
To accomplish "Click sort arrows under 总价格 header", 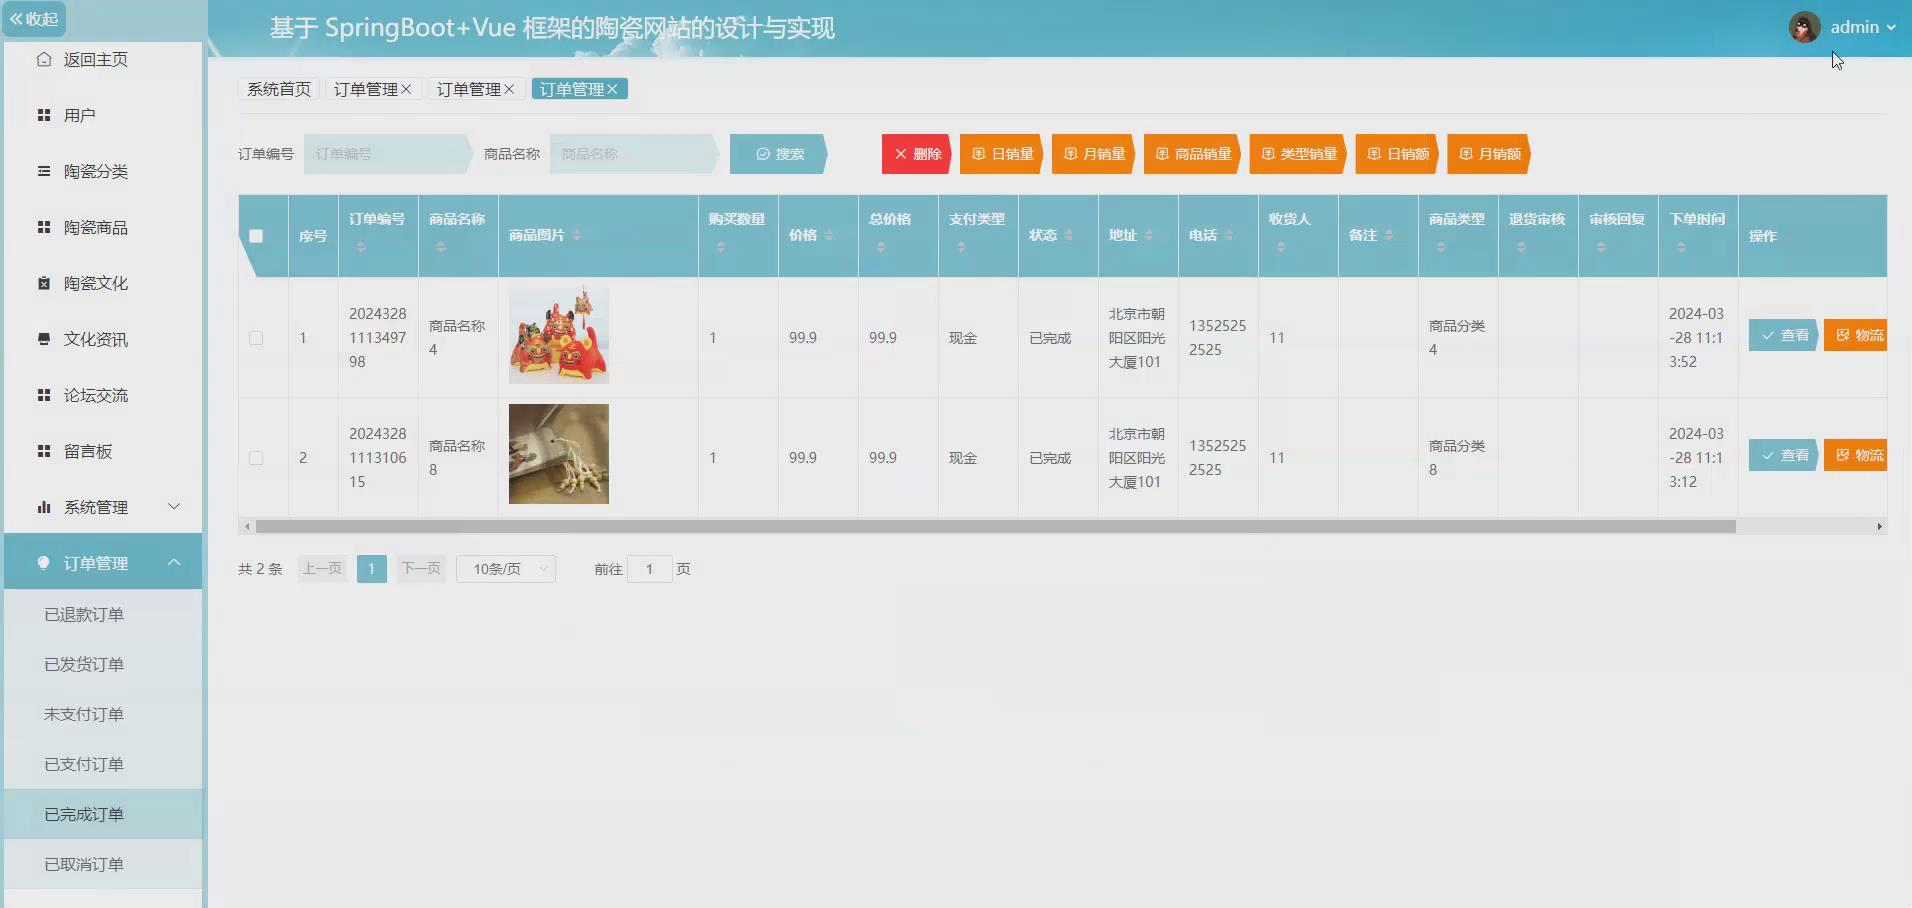I will (x=881, y=247).
